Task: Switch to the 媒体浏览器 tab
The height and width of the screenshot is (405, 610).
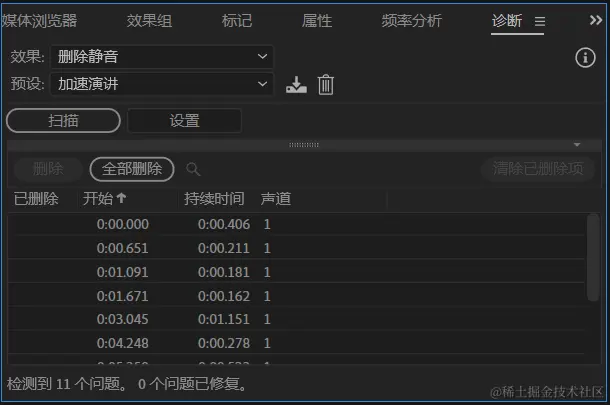Action: tap(39, 21)
